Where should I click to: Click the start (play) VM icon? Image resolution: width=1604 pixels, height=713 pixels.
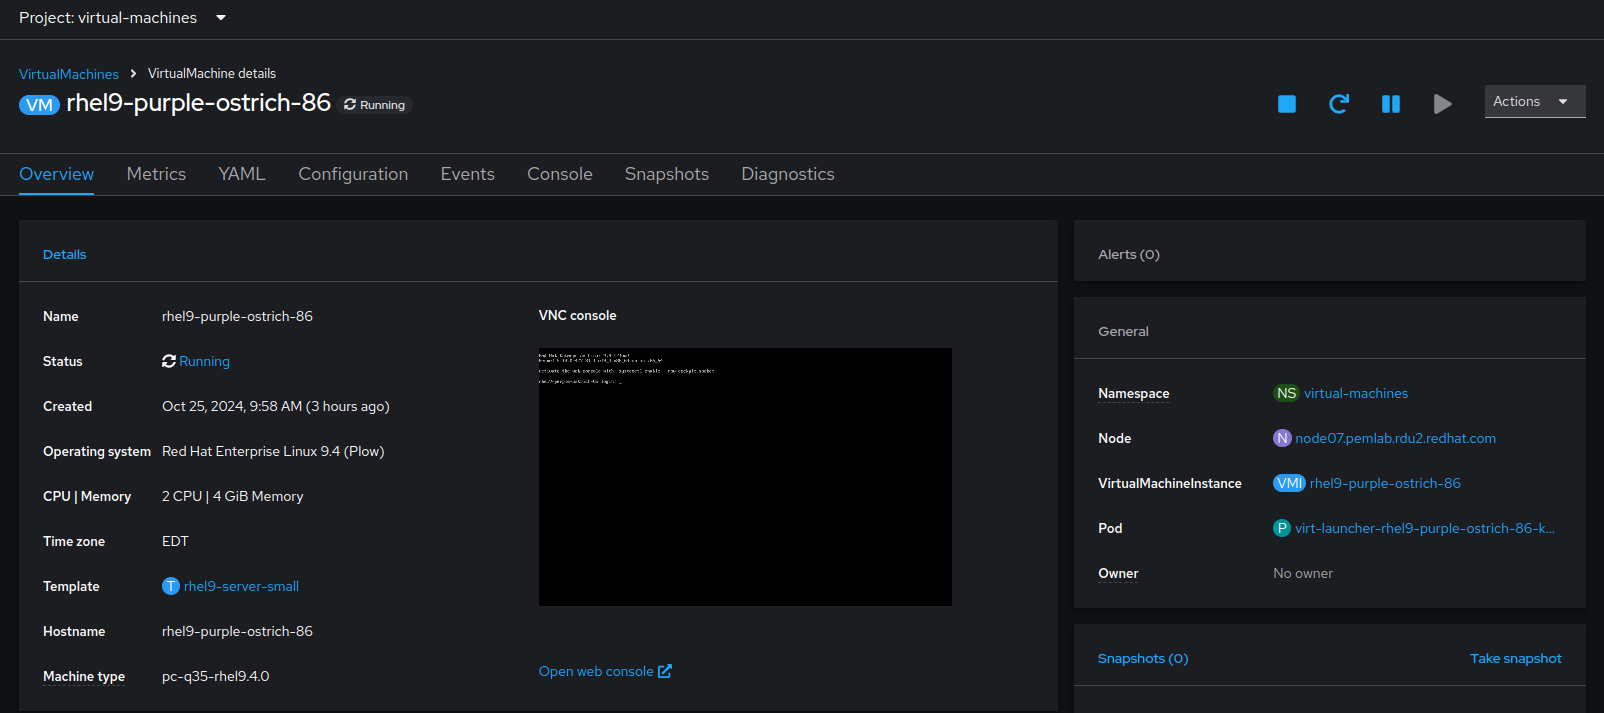click(1442, 104)
